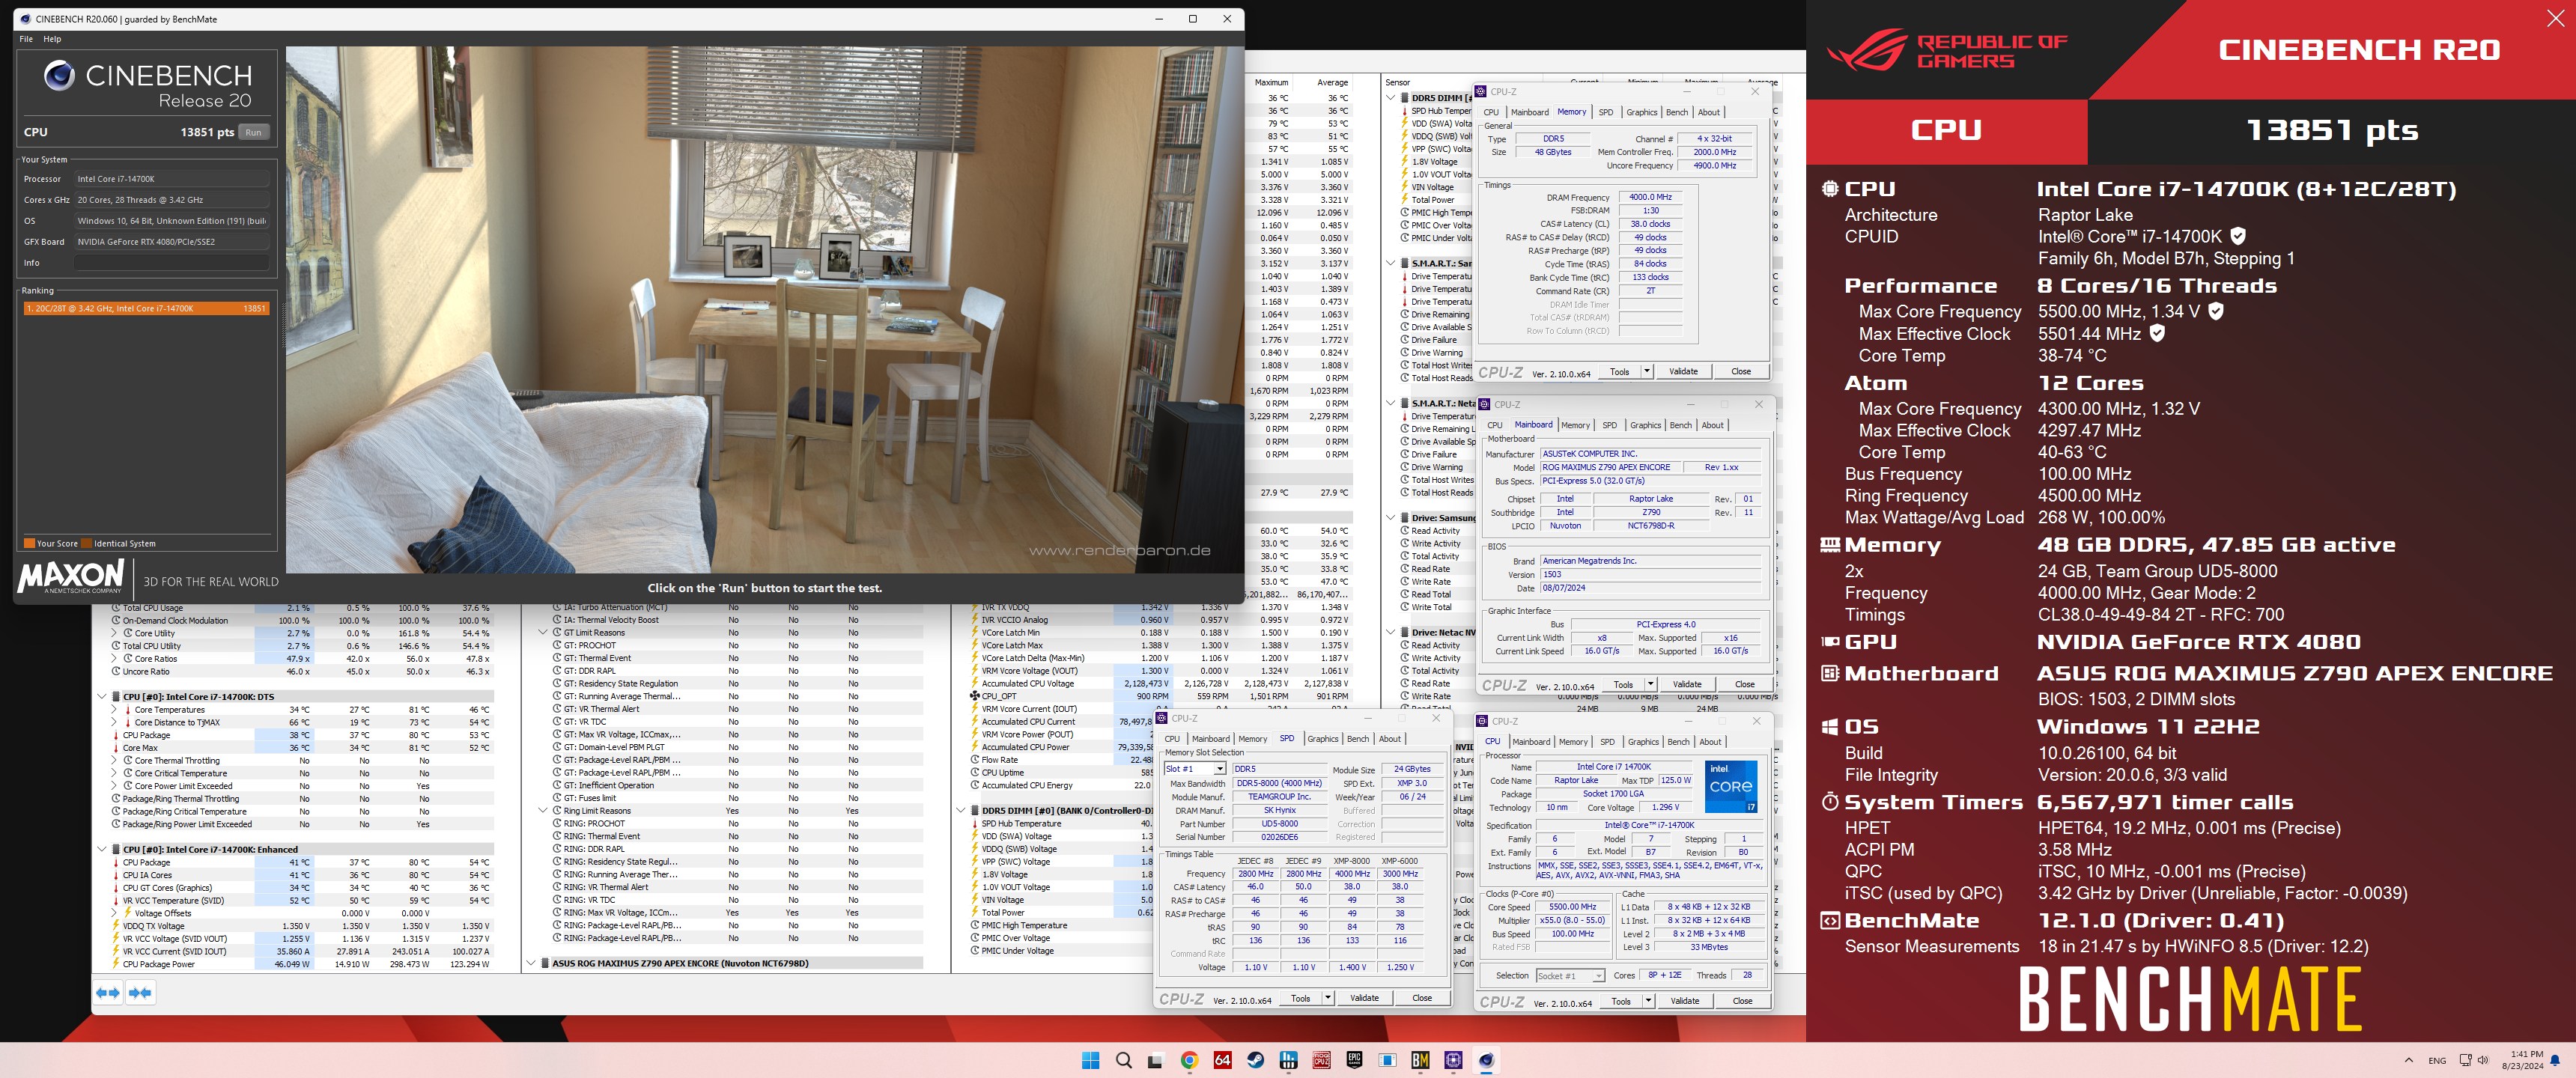The width and height of the screenshot is (2576, 1078).
Task: Collapse the CPU [#0] Enhanced sensor group
Action: [x=102, y=850]
